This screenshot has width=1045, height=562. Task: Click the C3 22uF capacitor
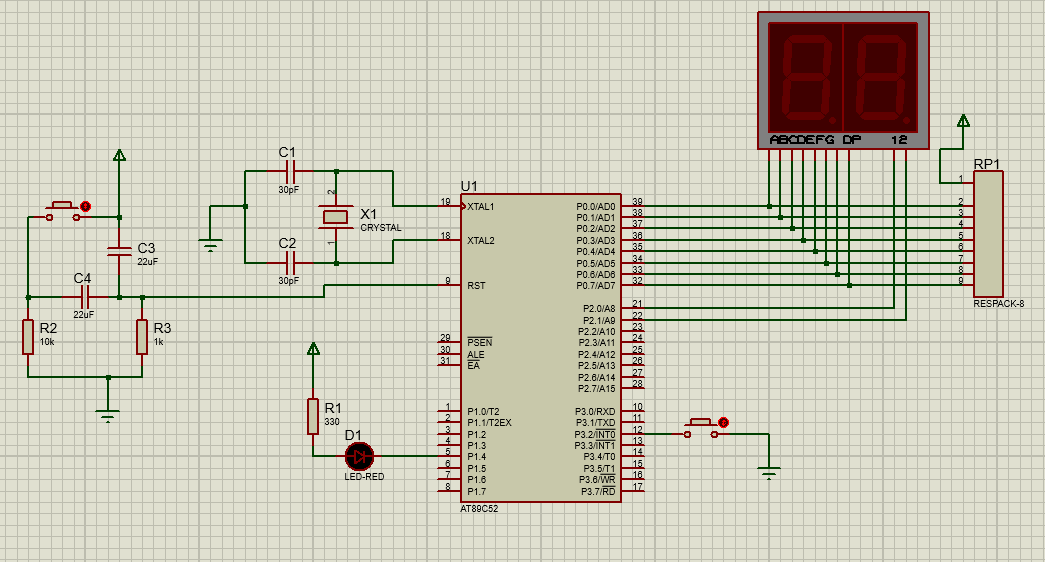click(x=119, y=248)
